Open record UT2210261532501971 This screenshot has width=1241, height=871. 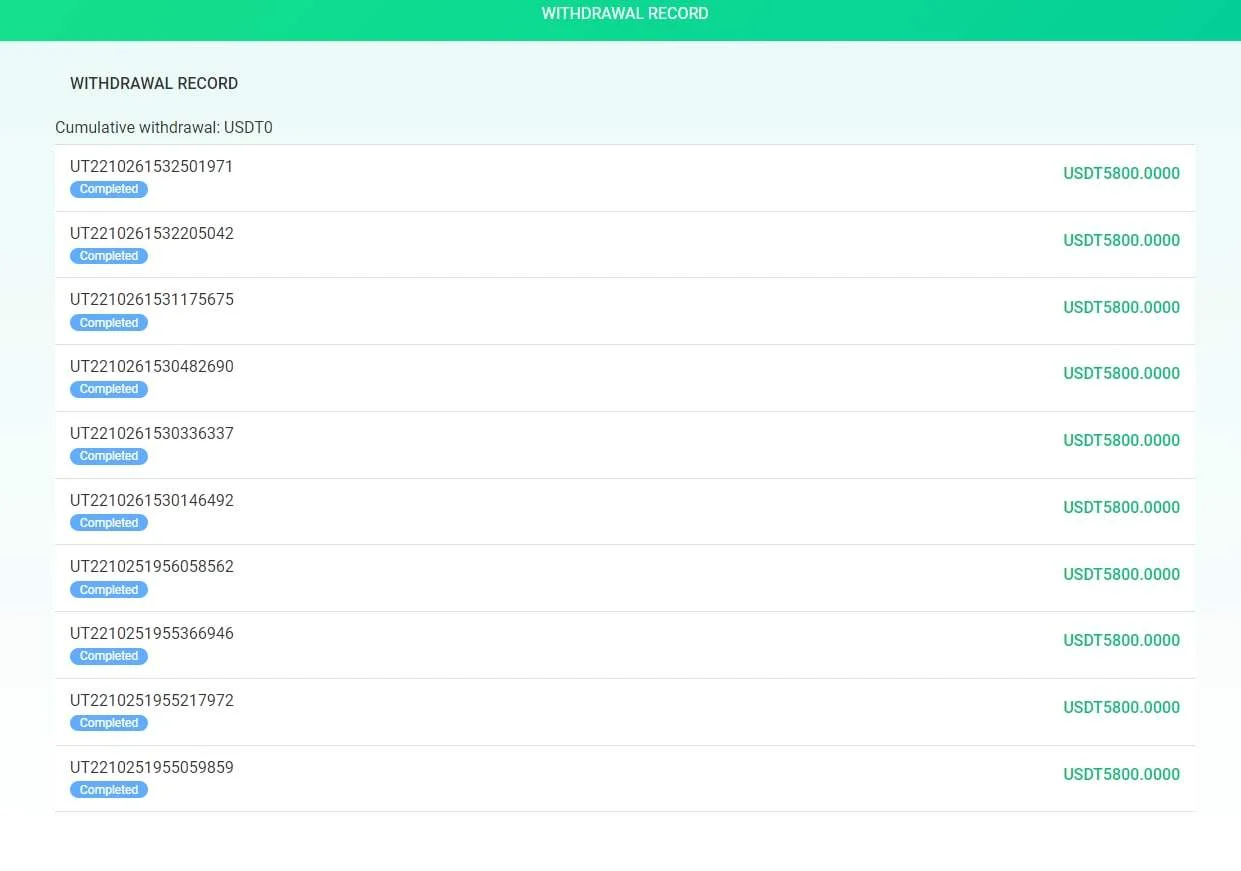click(x=625, y=178)
